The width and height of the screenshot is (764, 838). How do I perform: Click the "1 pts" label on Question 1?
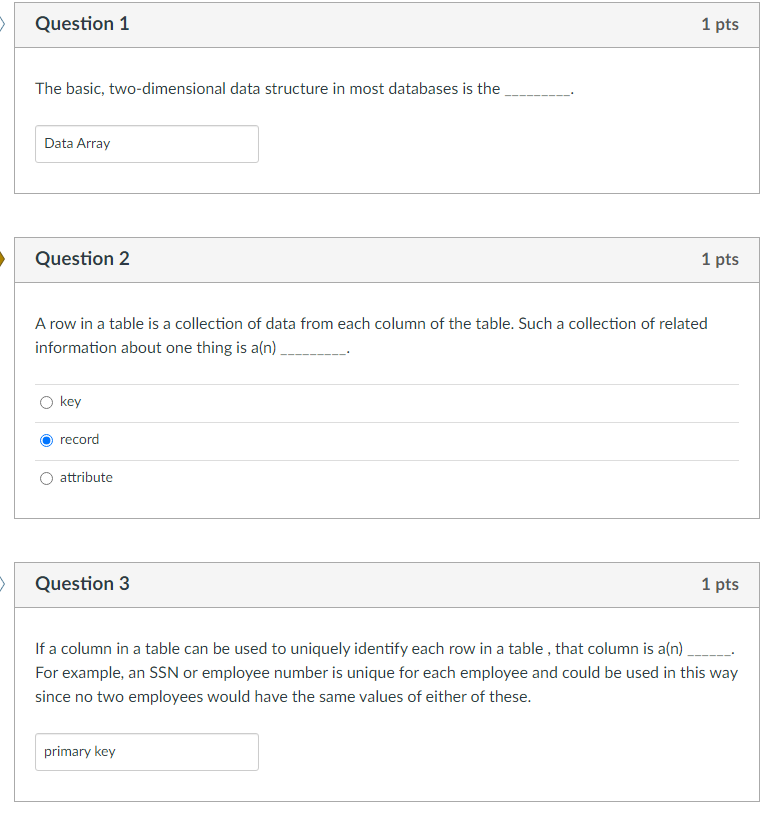point(720,23)
